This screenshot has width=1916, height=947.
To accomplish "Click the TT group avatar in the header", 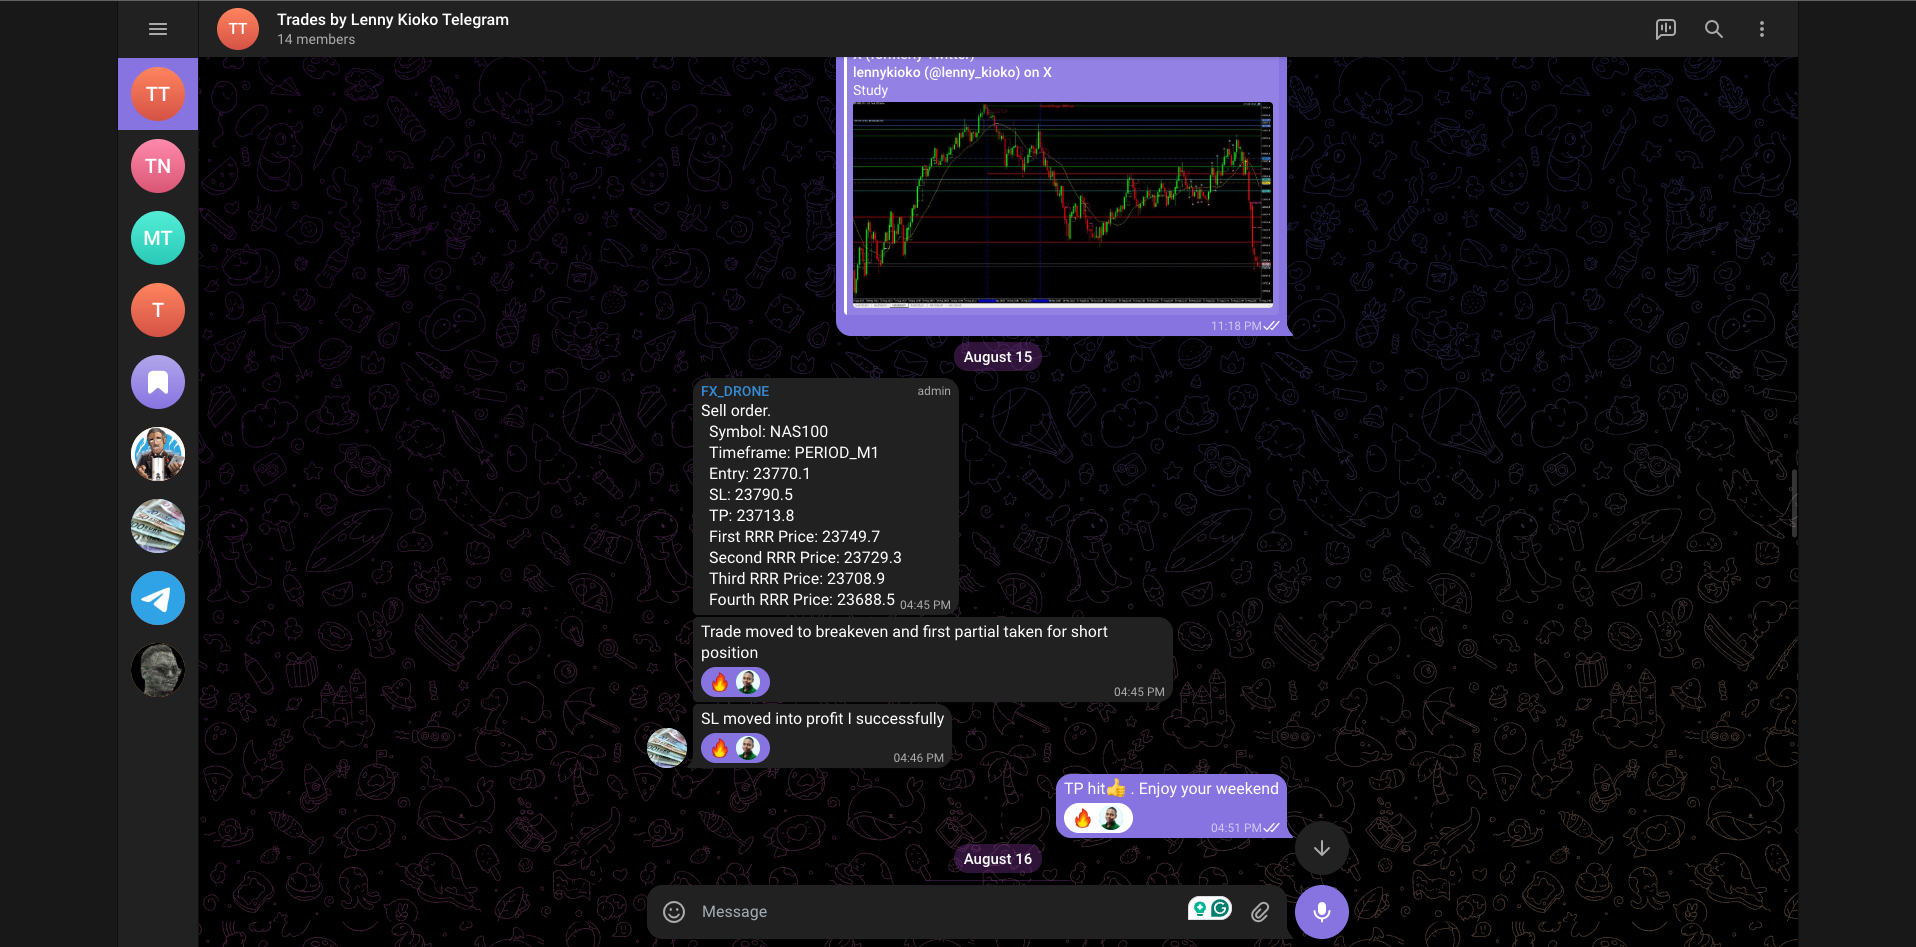I will pyautogui.click(x=237, y=29).
